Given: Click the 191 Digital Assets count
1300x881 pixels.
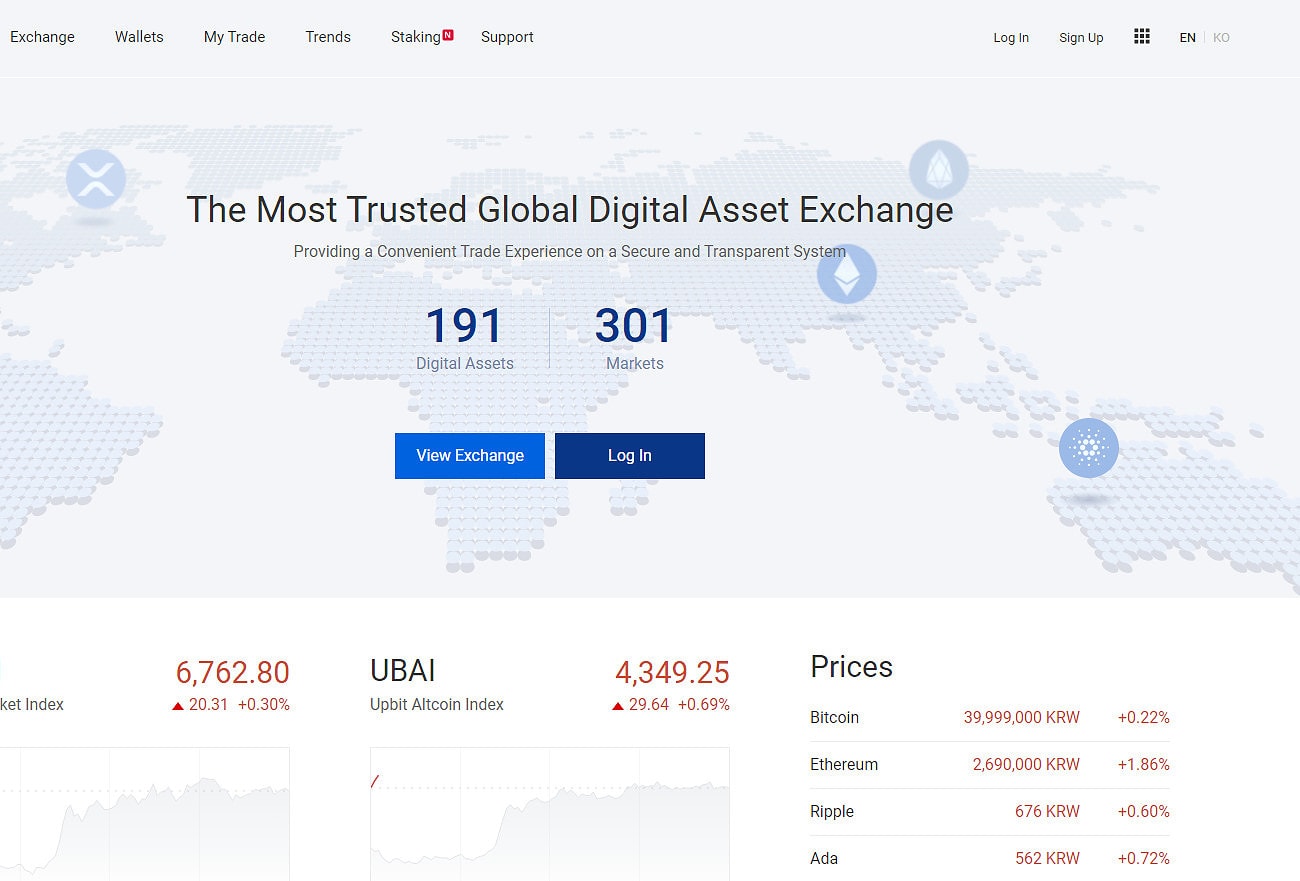Looking at the screenshot, I should click(465, 338).
